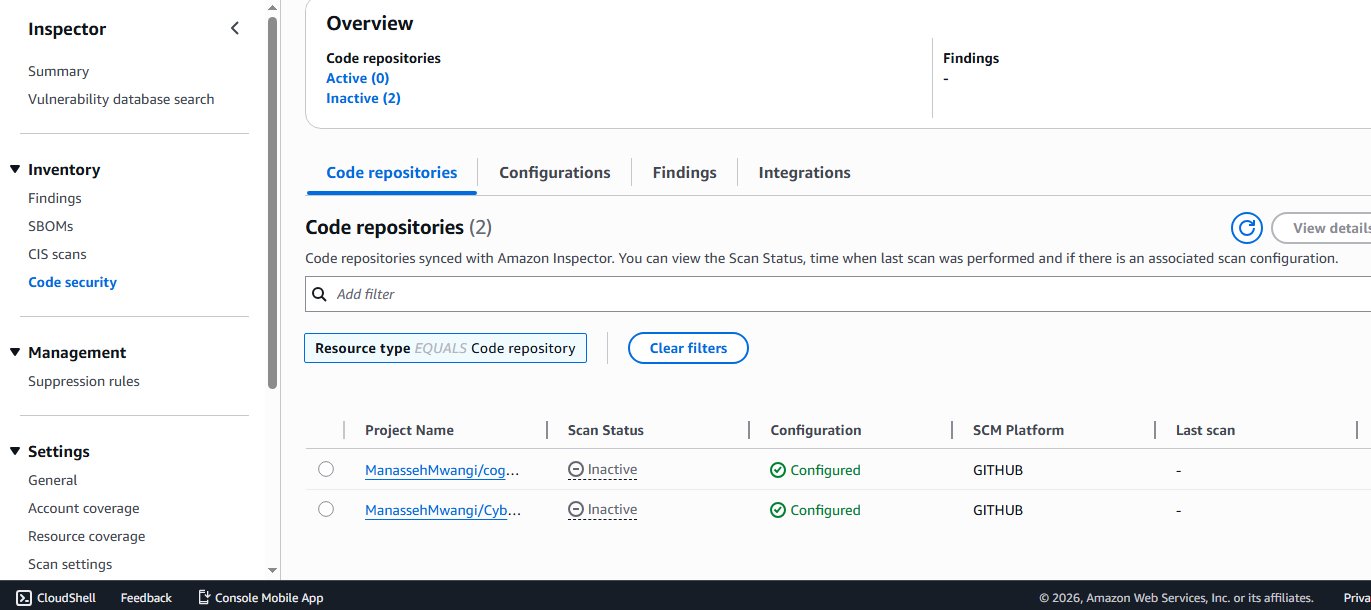The image size is (1371, 610).
Task: Open SBOMs in the sidebar
Action: [51, 226]
